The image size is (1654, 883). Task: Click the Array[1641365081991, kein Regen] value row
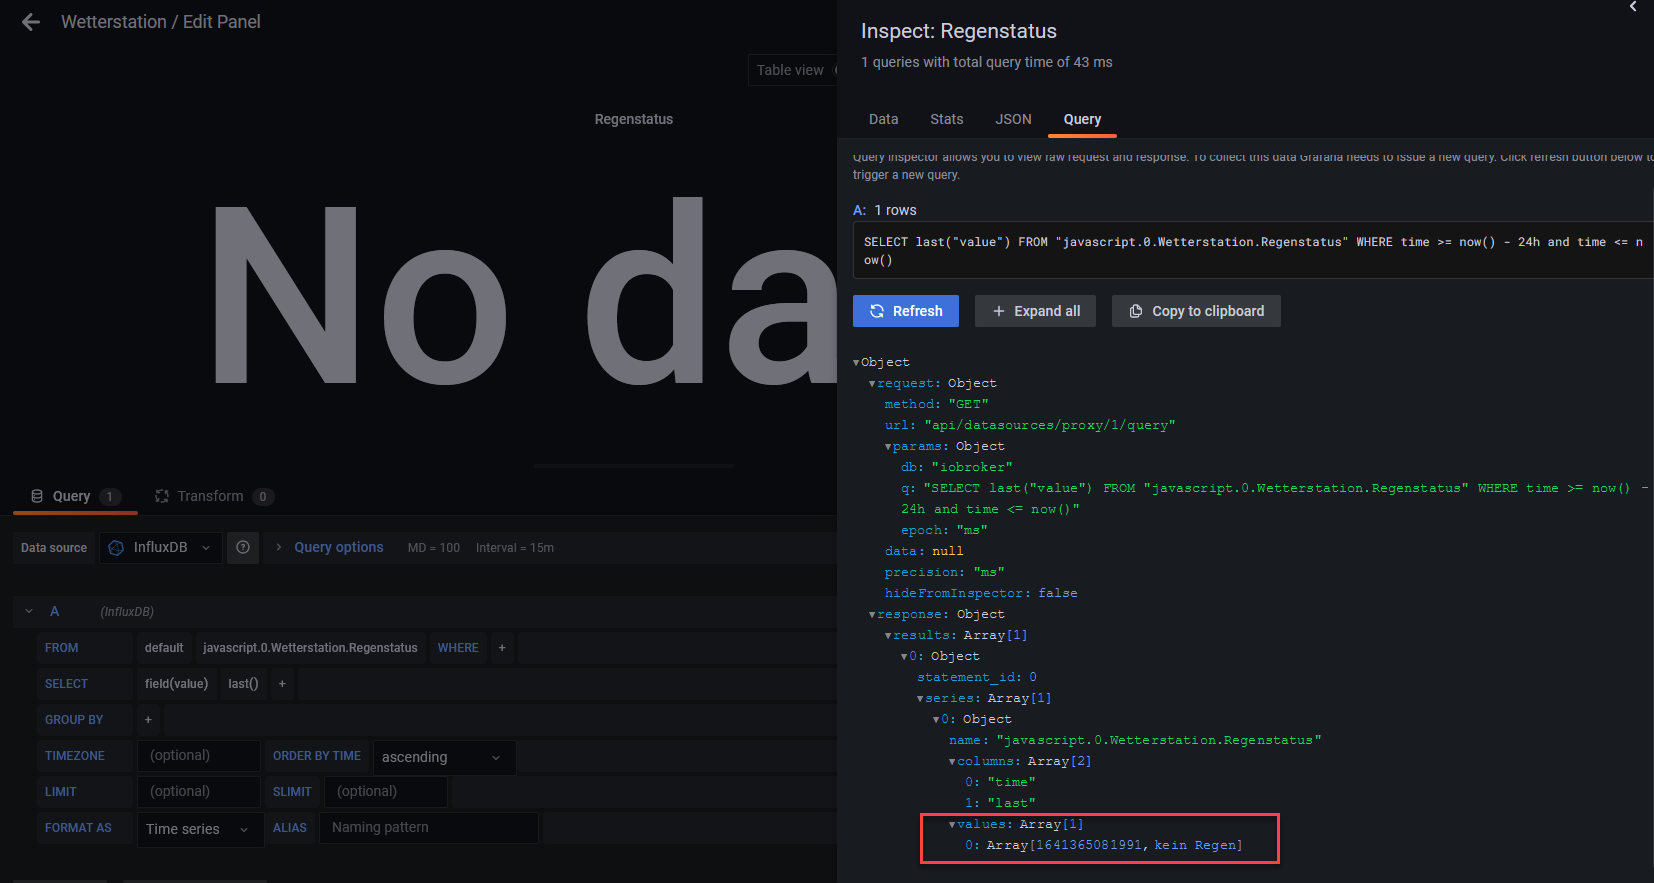pos(1104,846)
